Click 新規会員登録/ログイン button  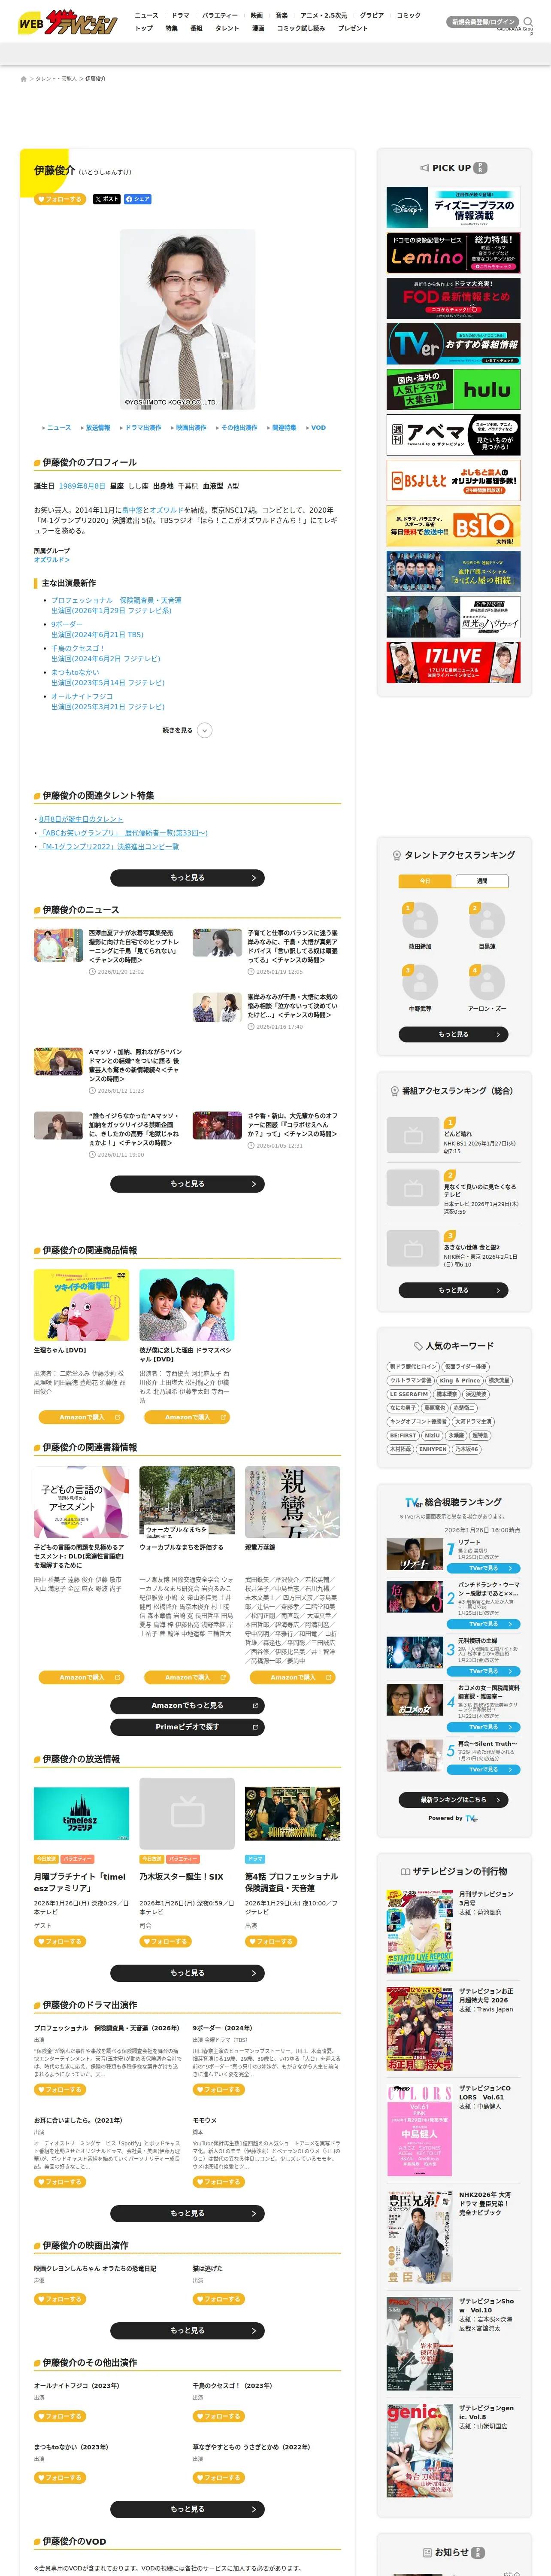[484, 21]
